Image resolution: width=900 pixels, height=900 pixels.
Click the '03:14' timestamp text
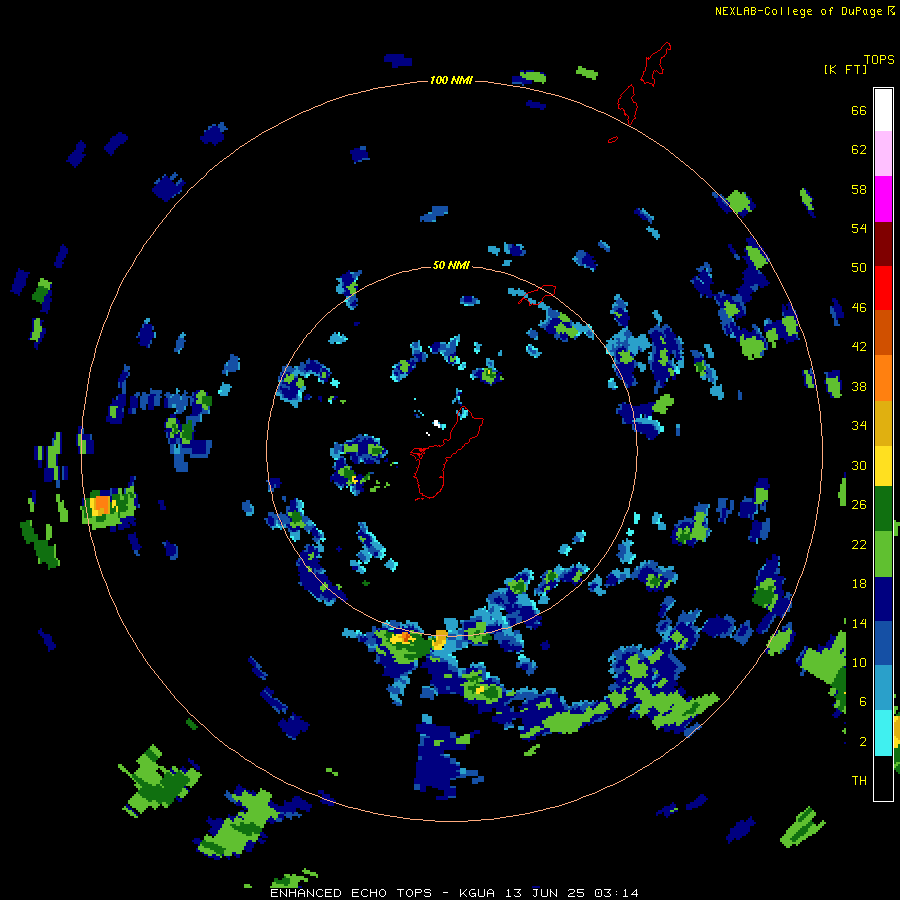(x=616, y=893)
